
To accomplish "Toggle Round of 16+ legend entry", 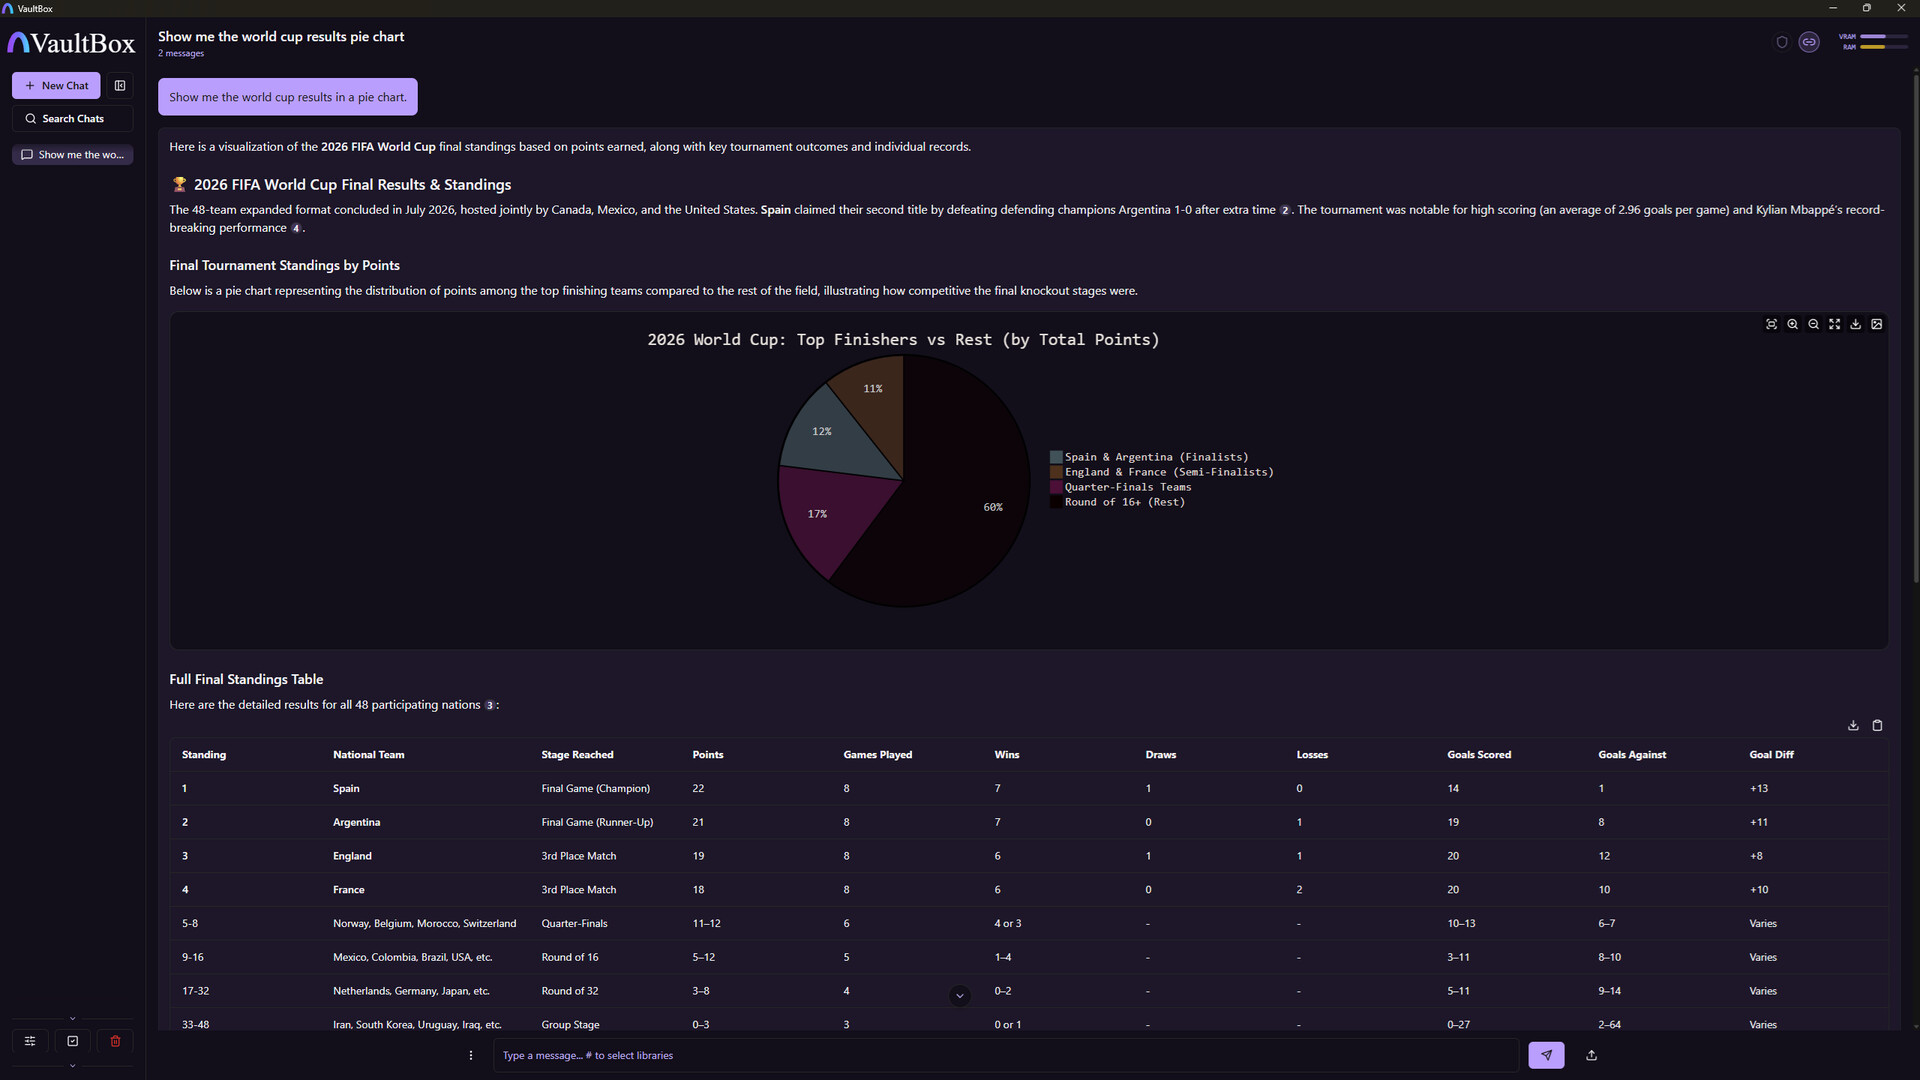I will click(x=1118, y=503).
